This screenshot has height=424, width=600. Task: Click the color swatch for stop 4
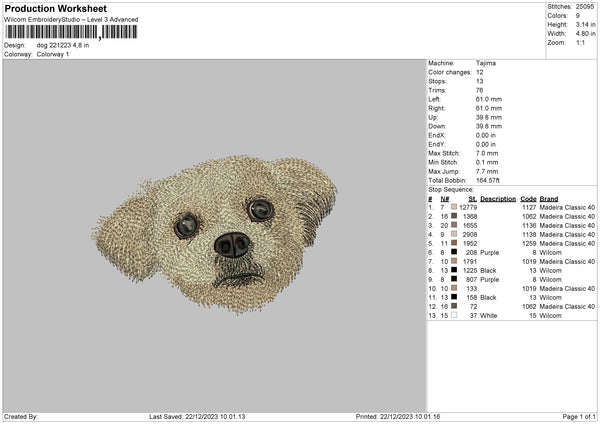456,234
